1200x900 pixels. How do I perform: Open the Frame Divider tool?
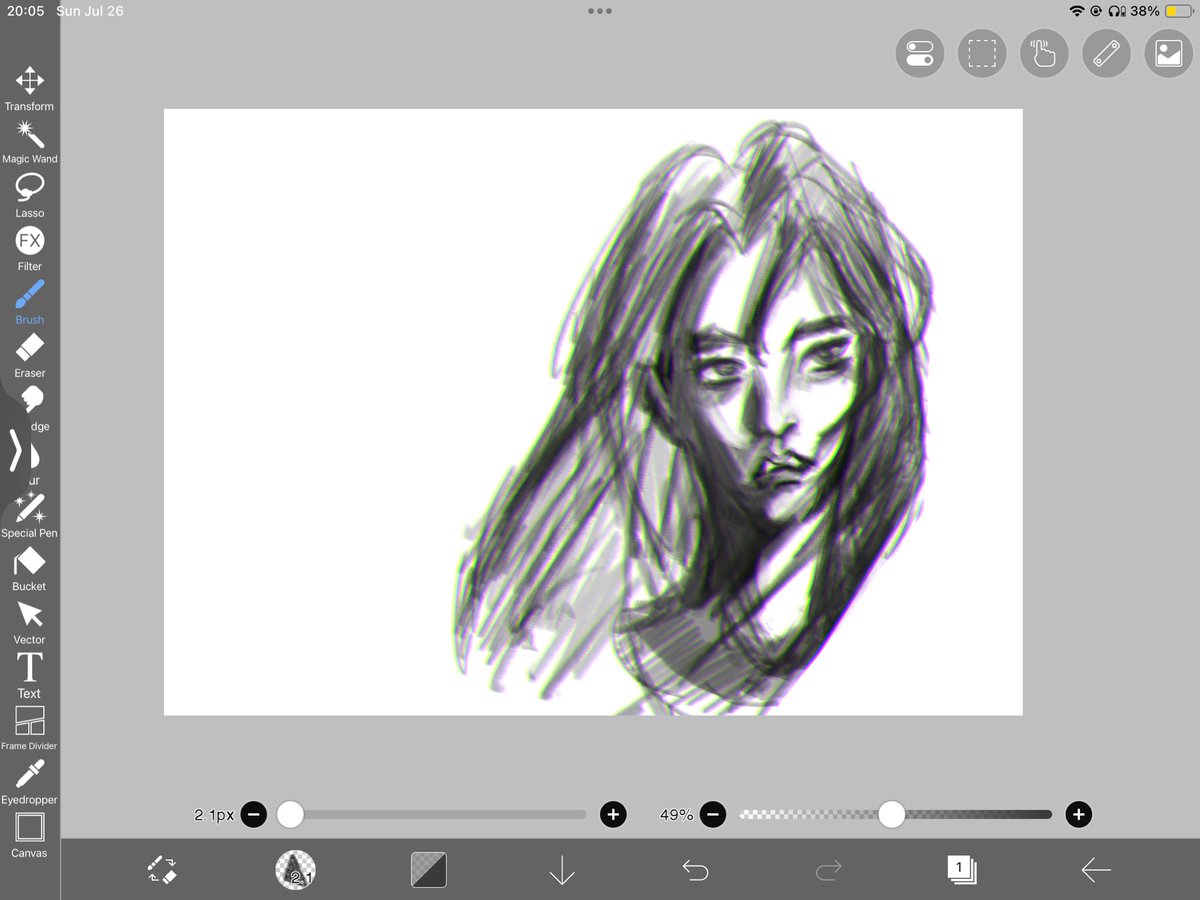pos(29,729)
